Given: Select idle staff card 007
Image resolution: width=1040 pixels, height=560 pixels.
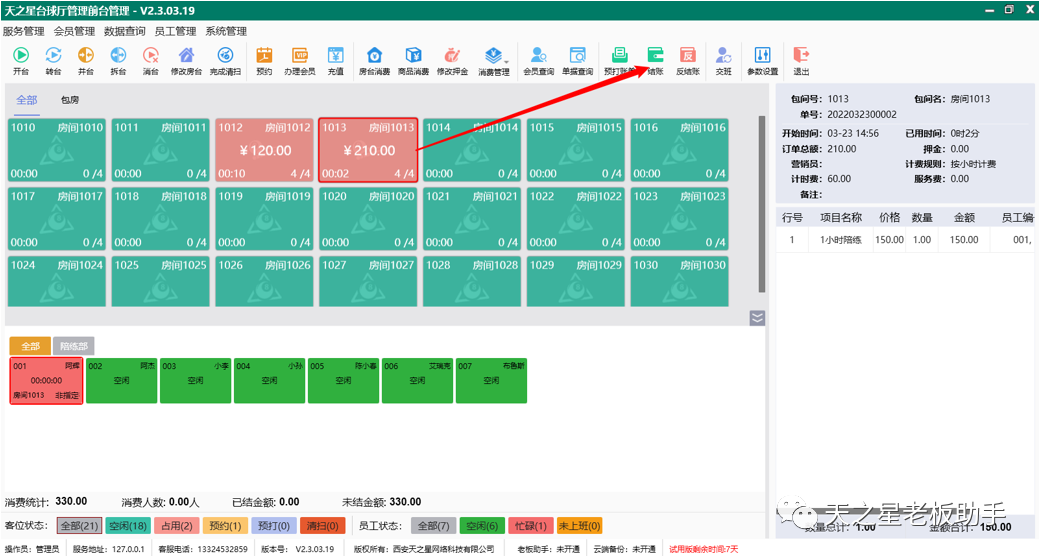Looking at the screenshot, I should pos(491,381).
